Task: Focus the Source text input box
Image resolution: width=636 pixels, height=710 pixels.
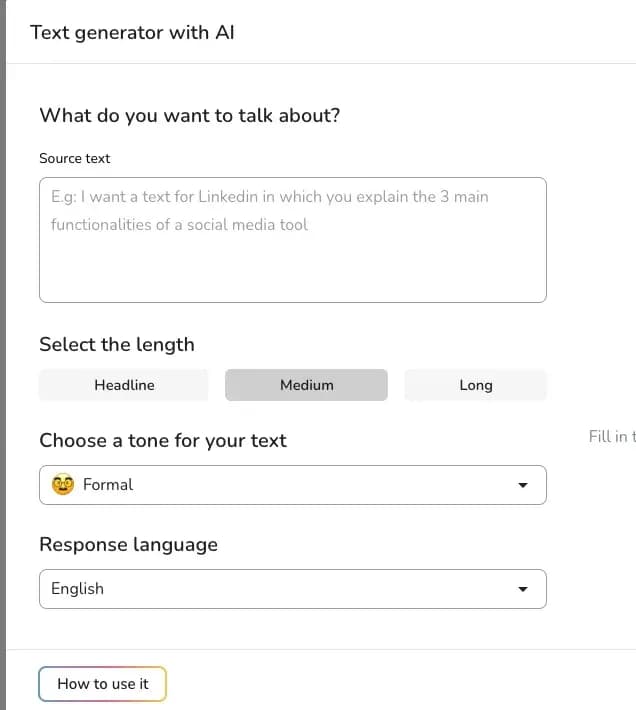Action: pos(293,240)
